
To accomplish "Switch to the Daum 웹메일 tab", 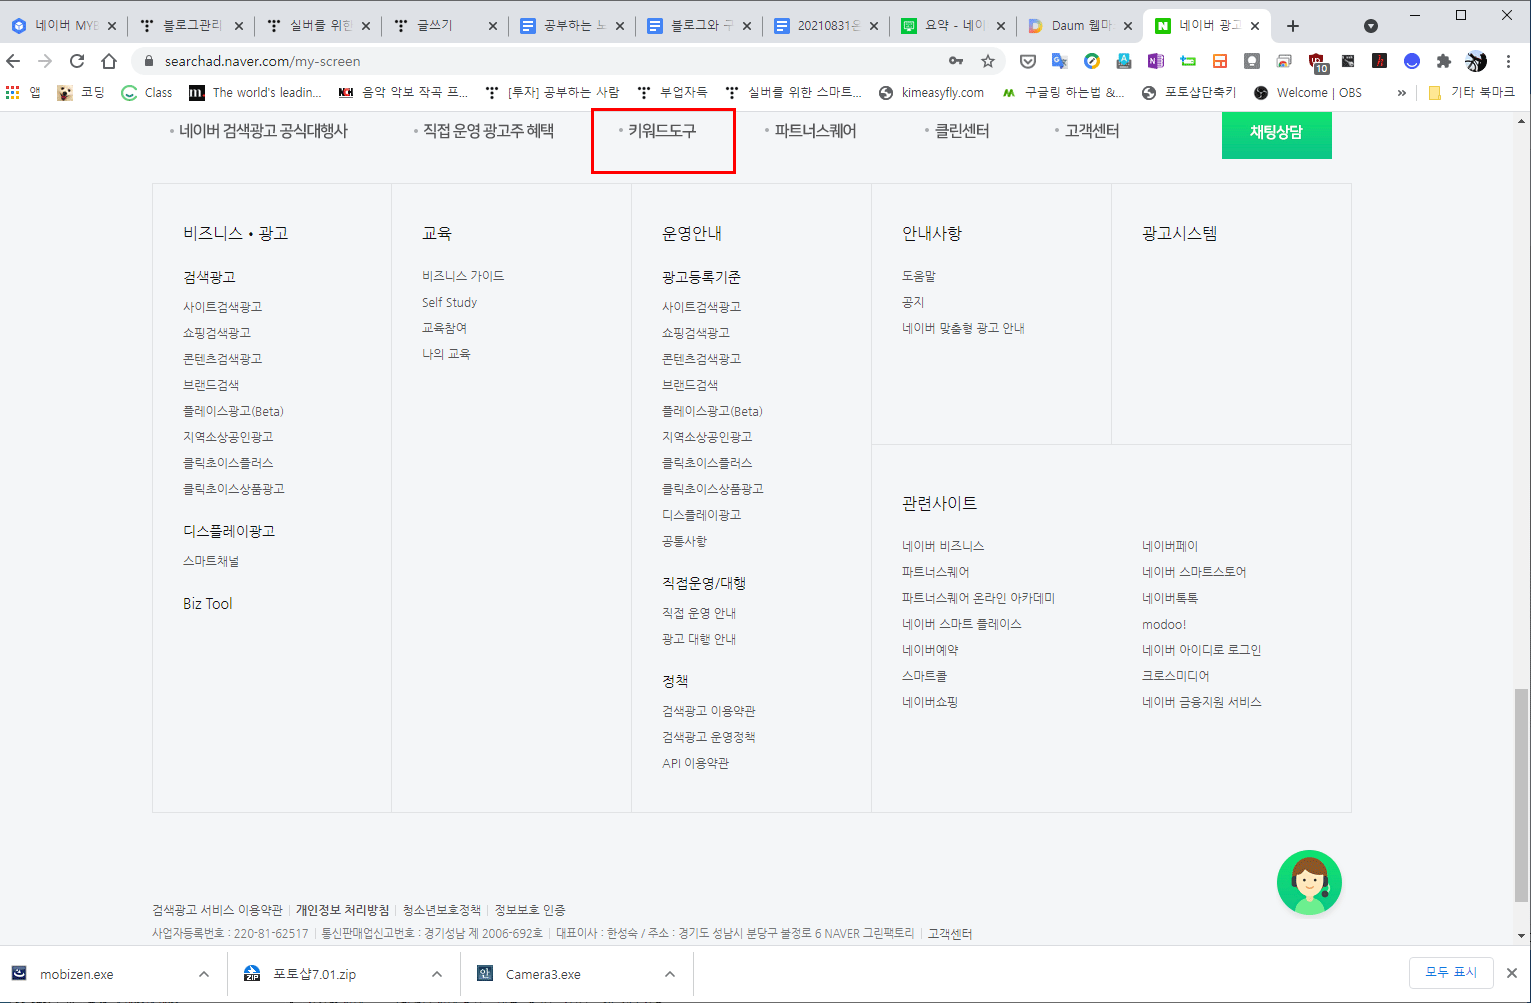I will click(x=1081, y=26).
